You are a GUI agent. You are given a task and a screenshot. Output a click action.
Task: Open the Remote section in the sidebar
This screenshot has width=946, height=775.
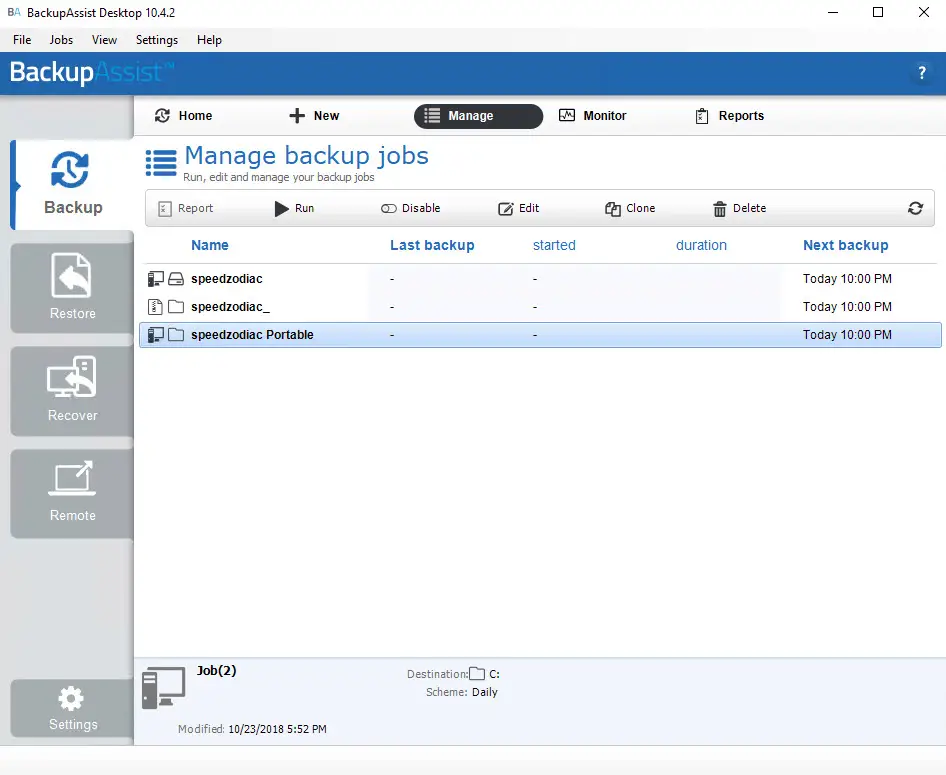(72, 493)
